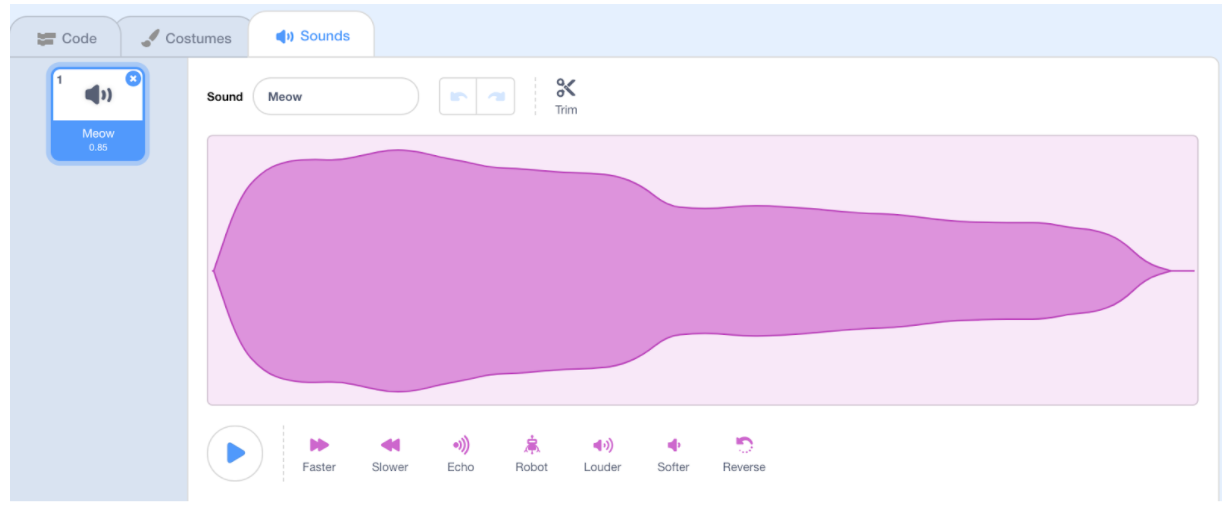Make the sound Louder
This screenshot has width=1228, height=510.
[602, 454]
